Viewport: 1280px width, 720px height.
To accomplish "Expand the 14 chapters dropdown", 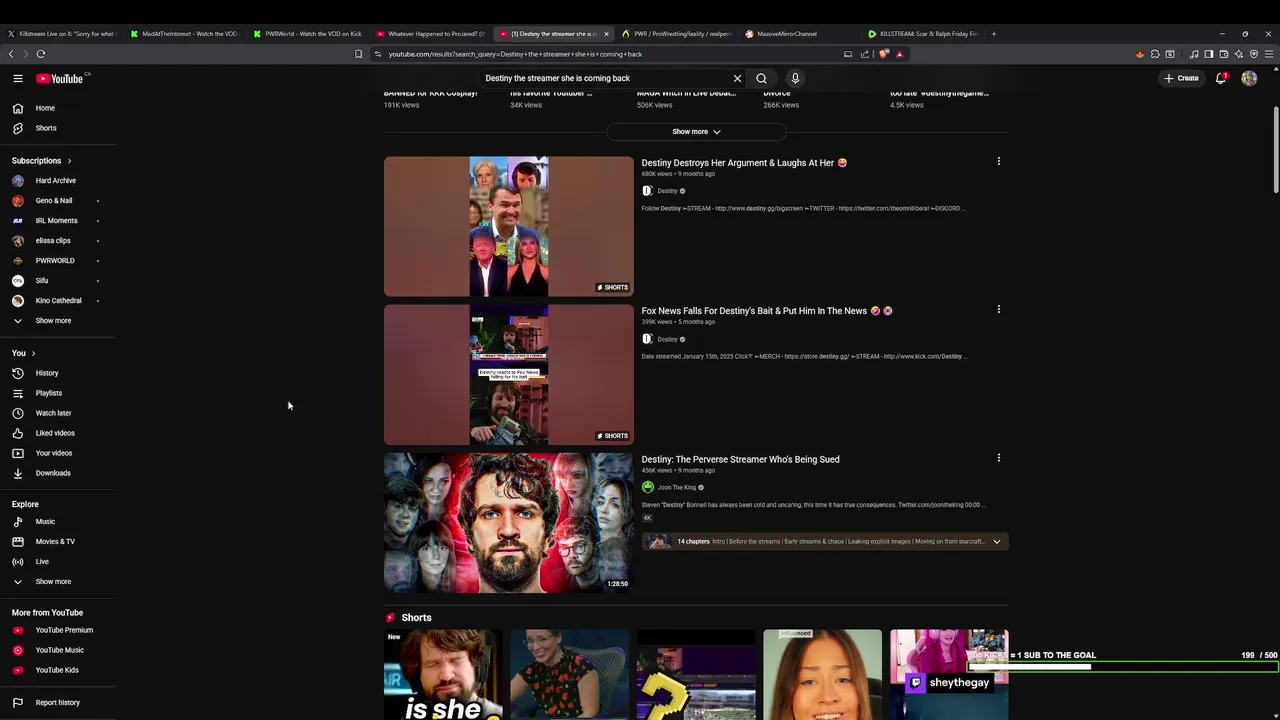I will pos(996,542).
